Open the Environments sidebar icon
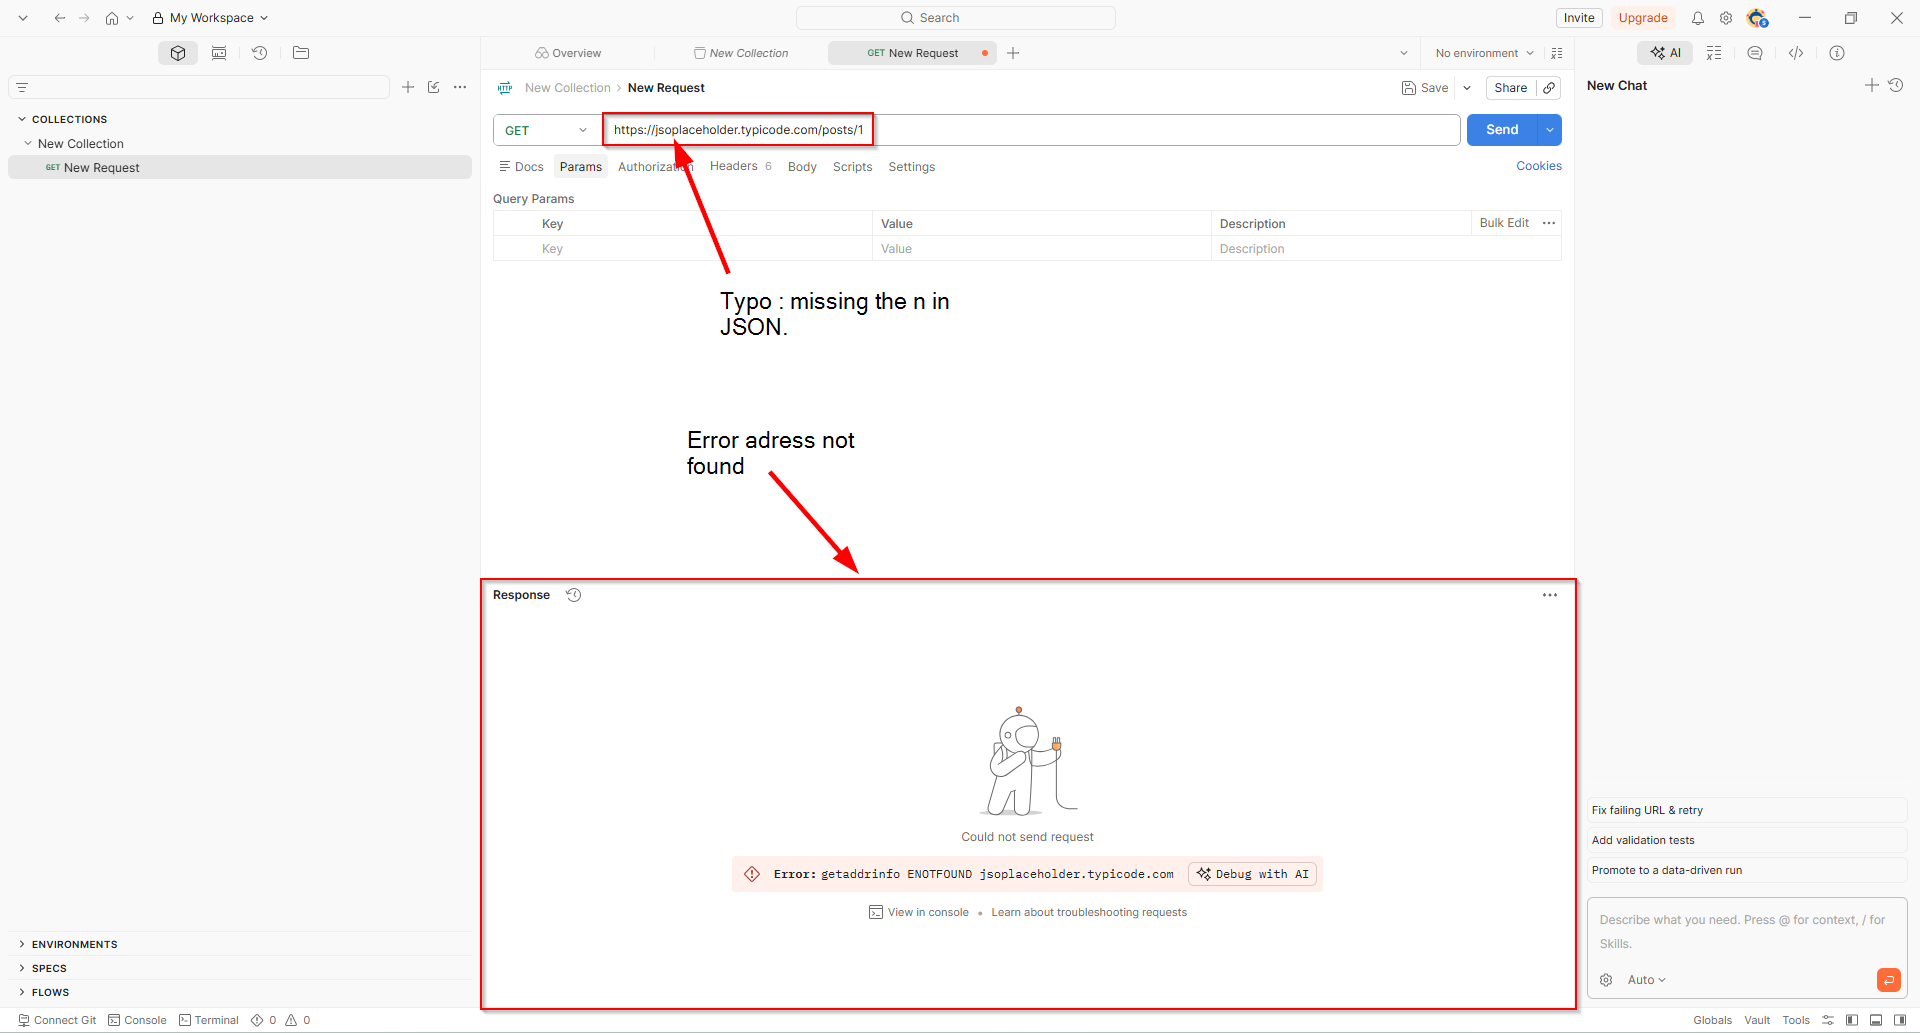Image resolution: width=1920 pixels, height=1033 pixels. [x=219, y=53]
